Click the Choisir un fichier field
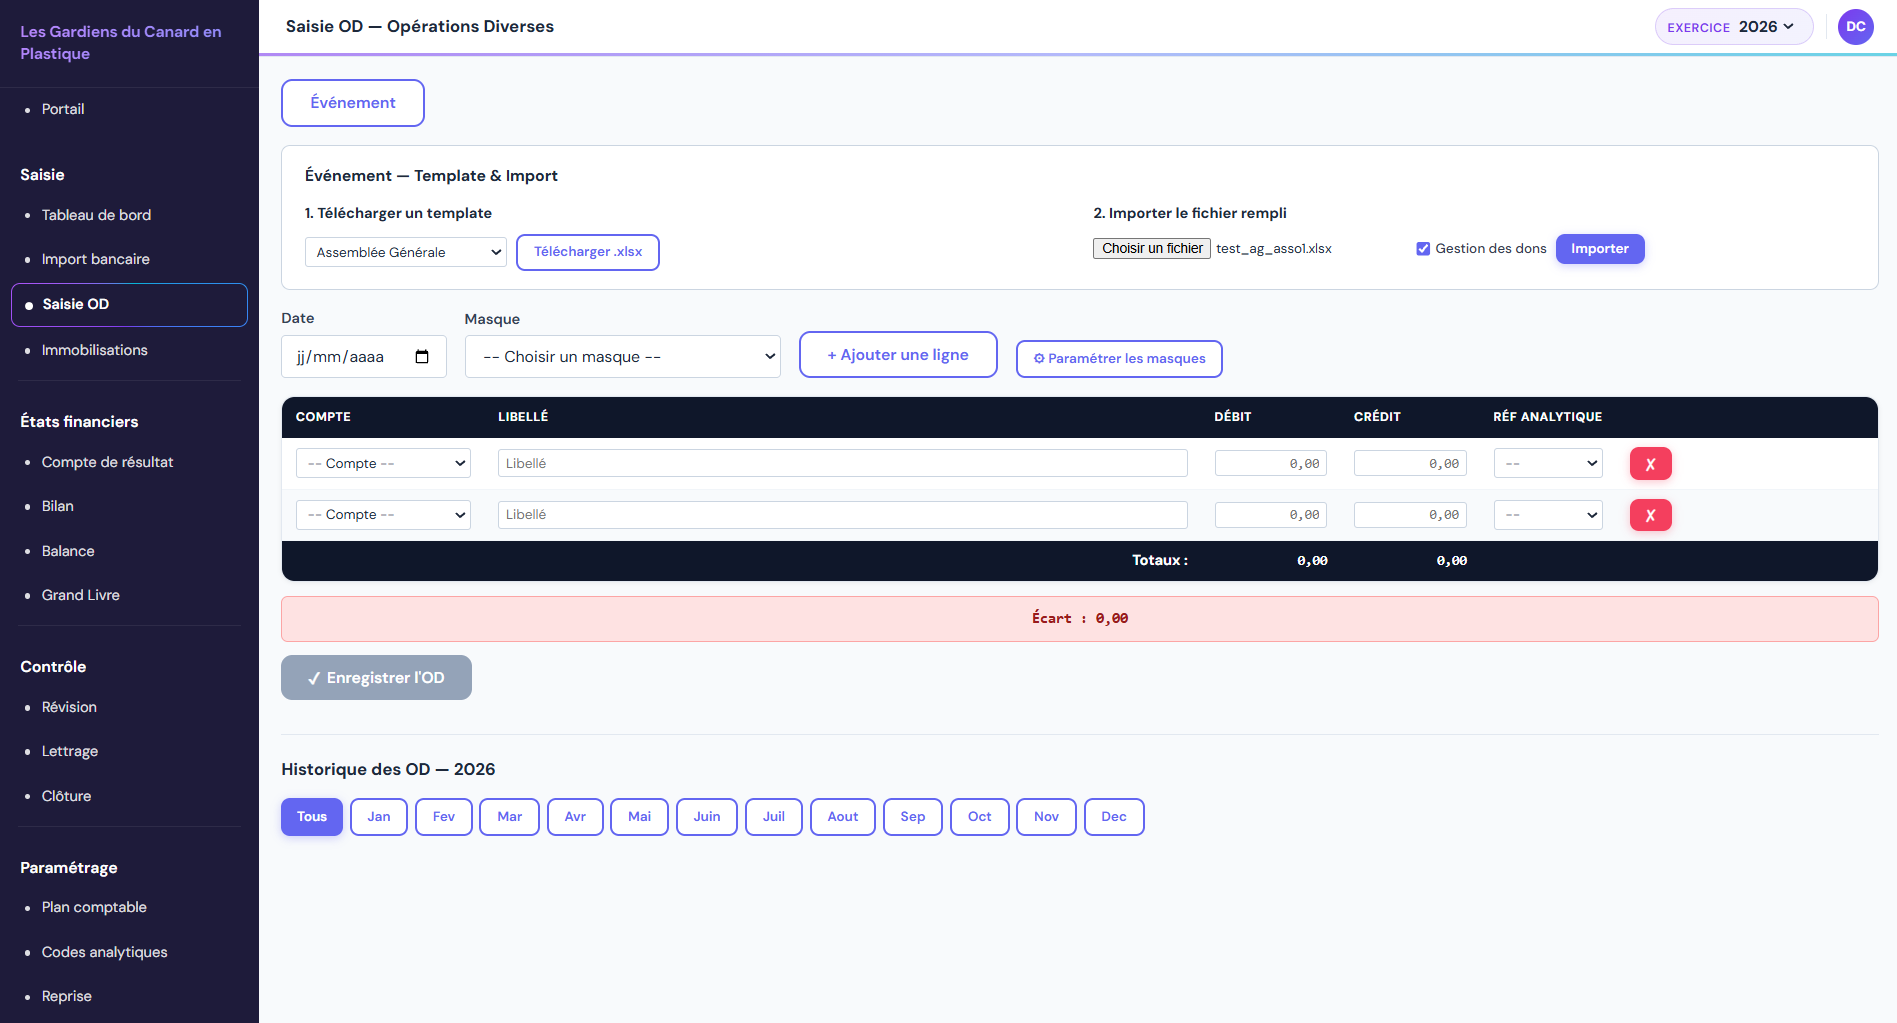This screenshot has width=1897, height=1023. [1151, 248]
